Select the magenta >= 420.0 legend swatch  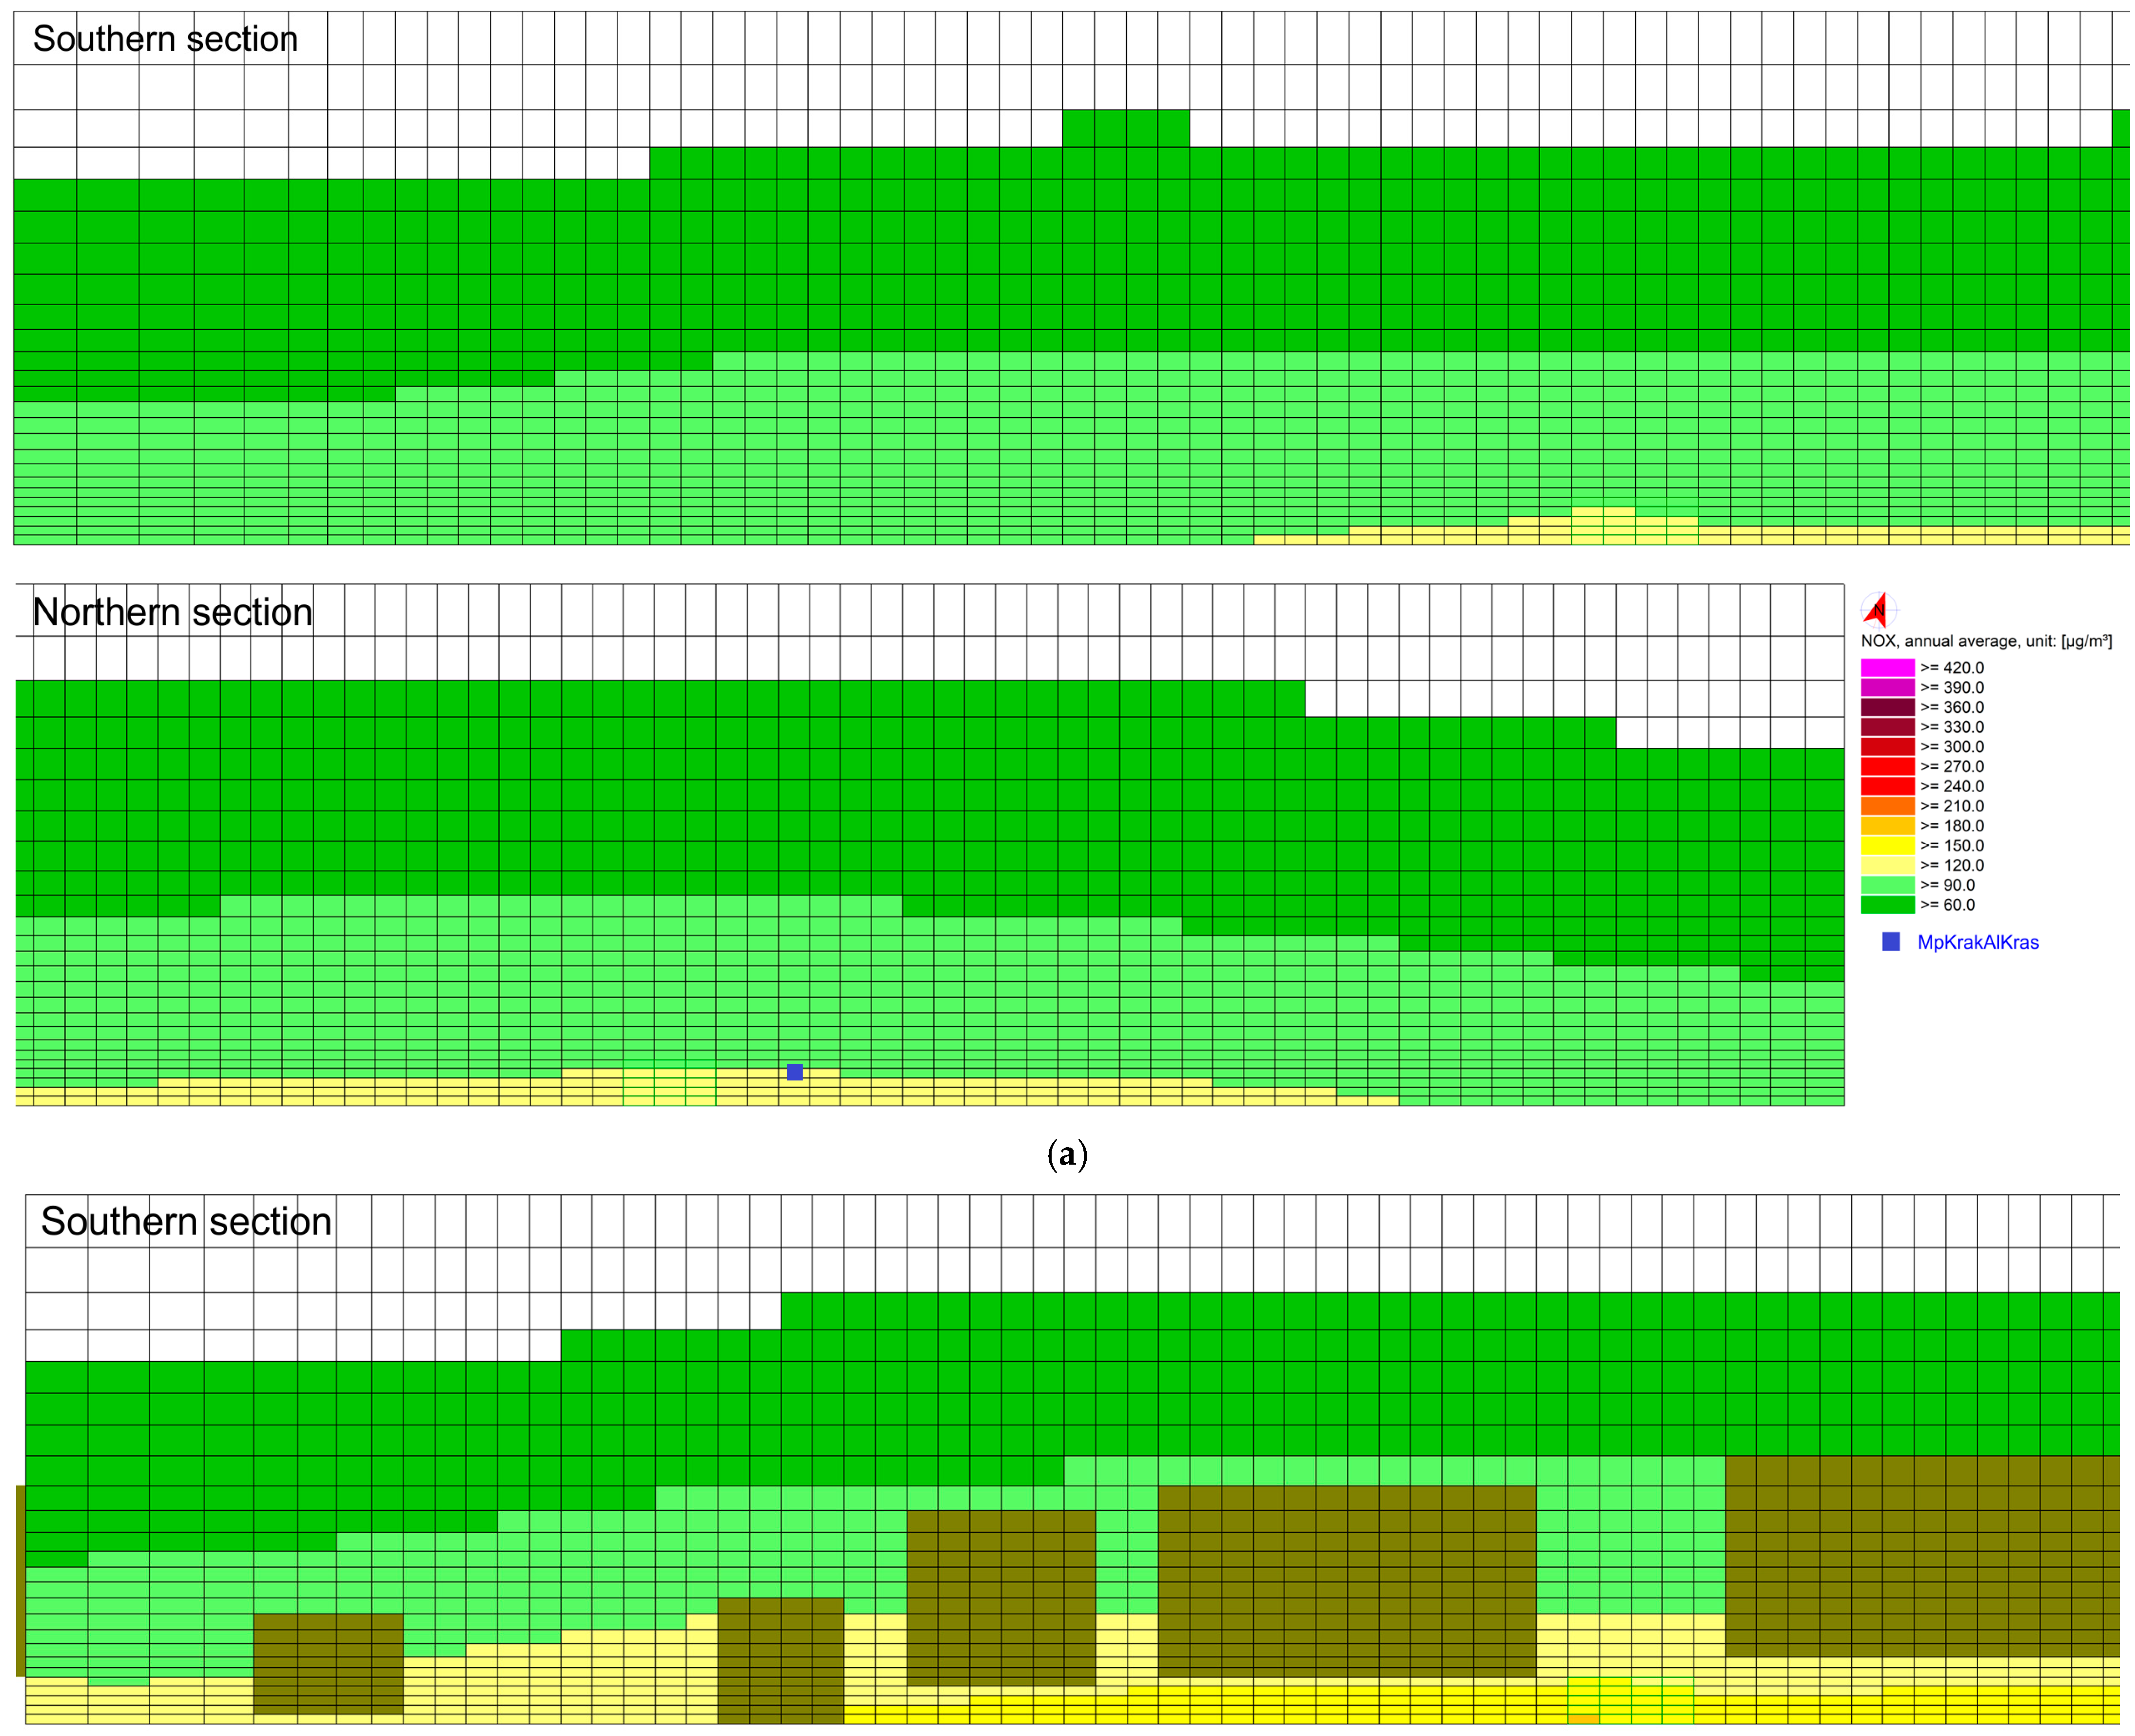[x=1887, y=667]
